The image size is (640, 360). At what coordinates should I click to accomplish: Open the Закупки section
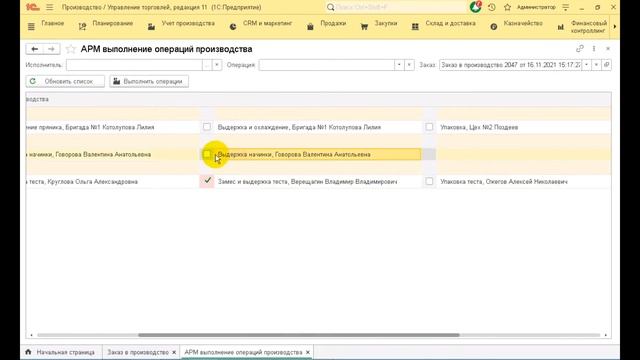click(x=386, y=23)
